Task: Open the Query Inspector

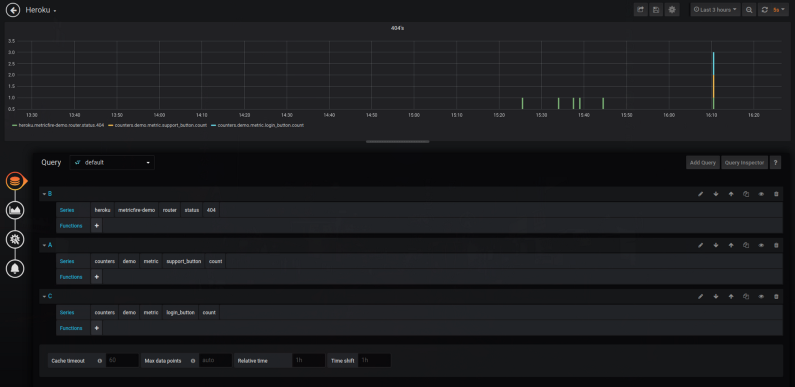Action: pyautogui.click(x=744, y=162)
